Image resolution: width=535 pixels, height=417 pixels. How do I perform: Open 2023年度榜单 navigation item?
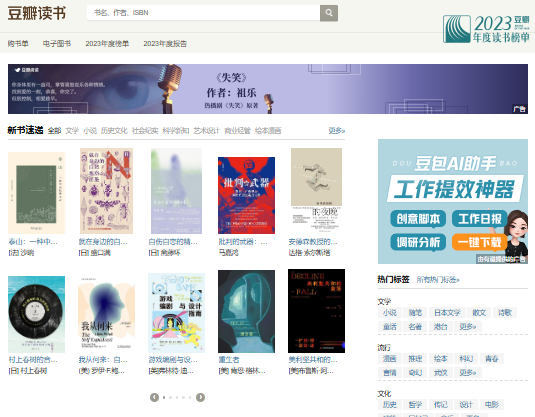click(x=107, y=44)
